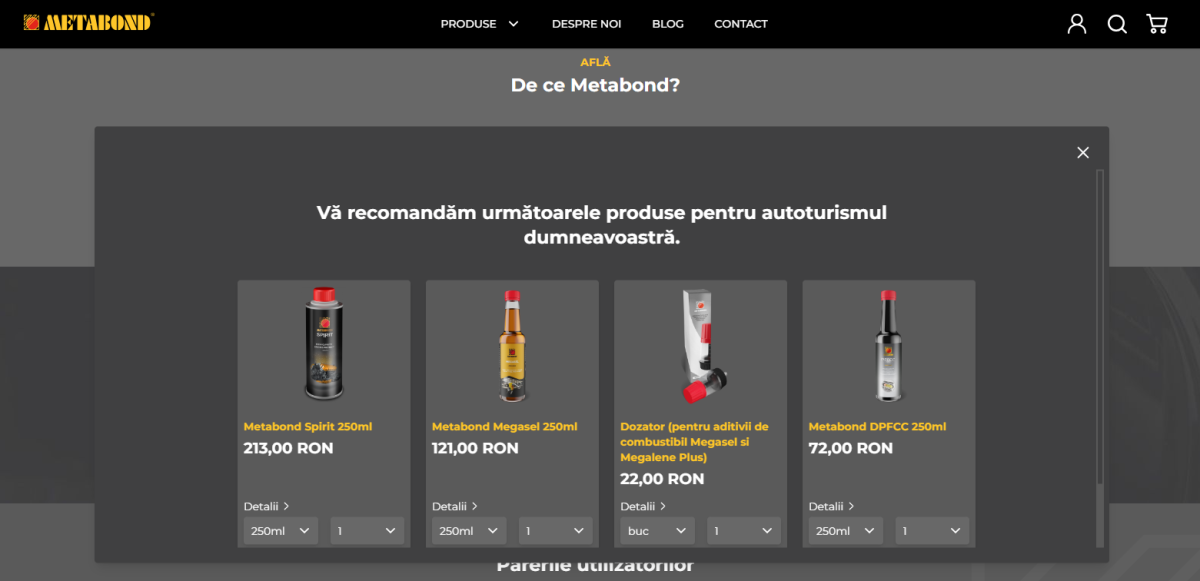The height and width of the screenshot is (581, 1200).
Task: Click the popup heading 'Vă recomandăm următoarele produse'
Action: click(x=602, y=225)
